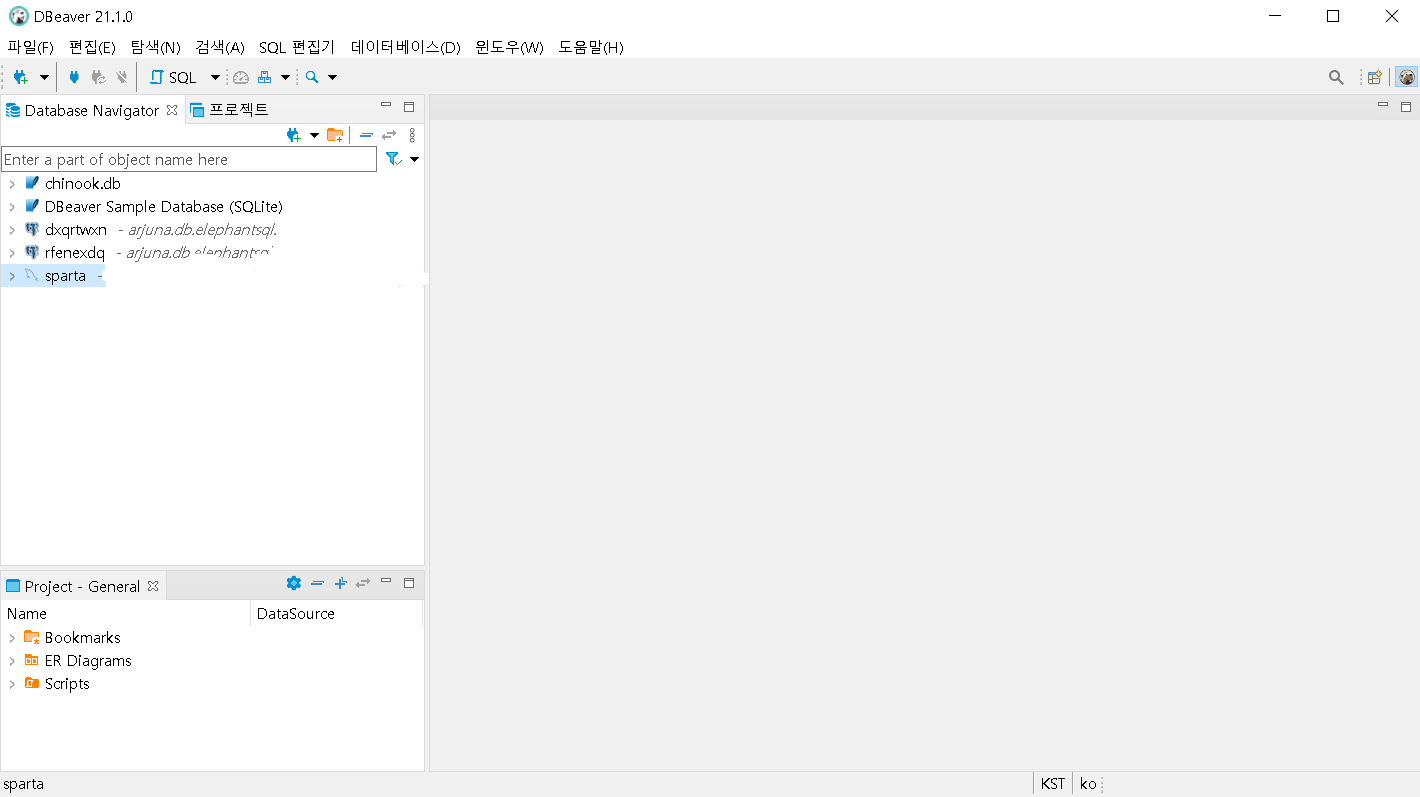Minimize the Project - General panel
1420x797 pixels.
(x=386, y=581)
